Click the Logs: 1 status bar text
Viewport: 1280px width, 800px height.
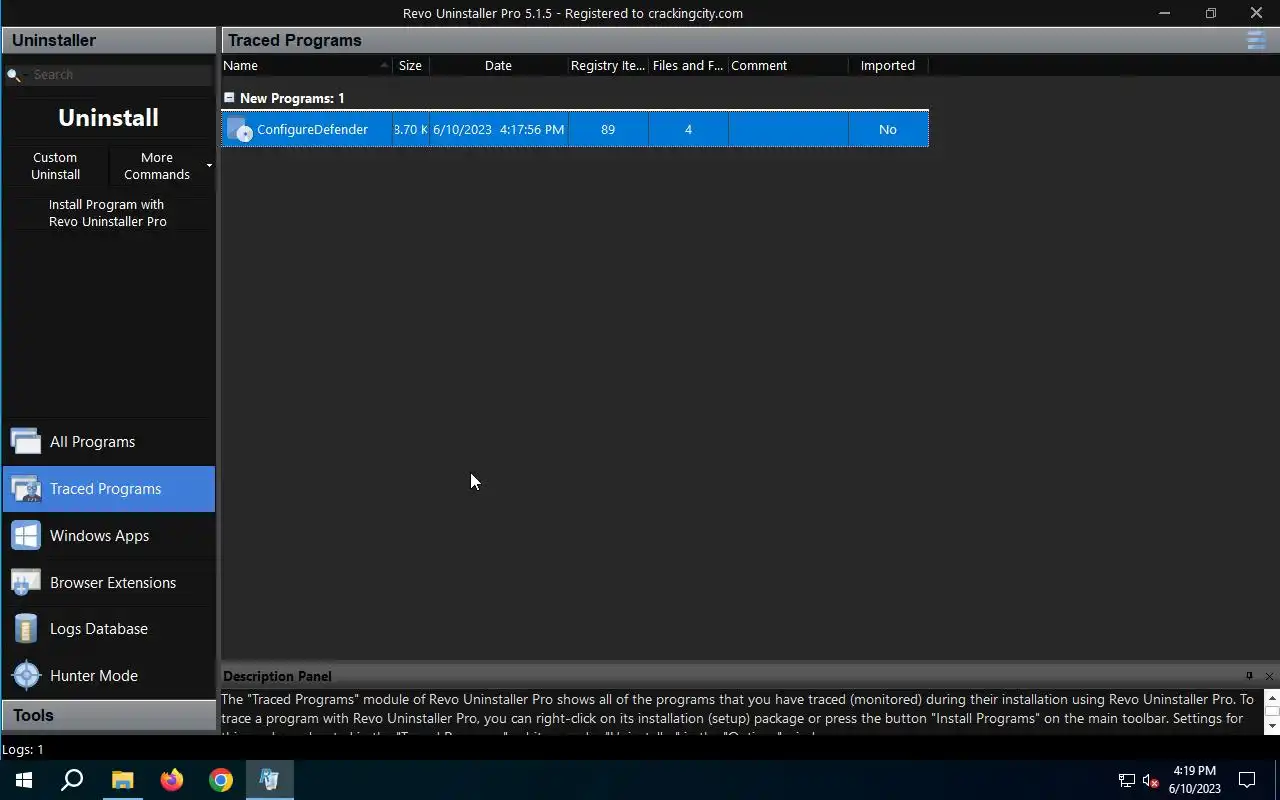click(22, 749)
